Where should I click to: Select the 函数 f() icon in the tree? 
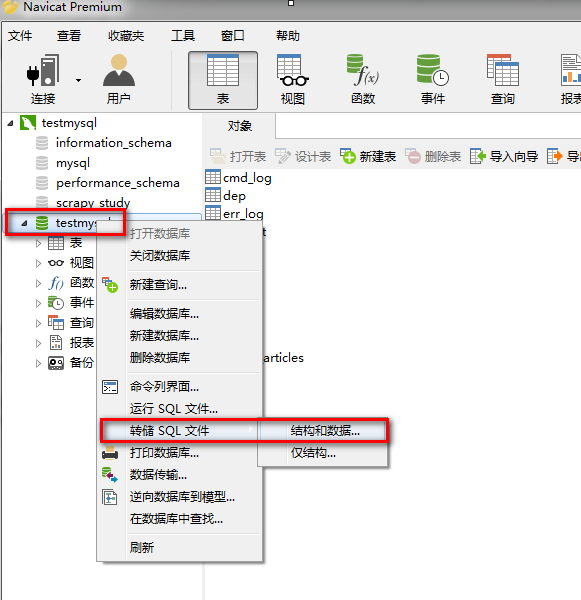pos(56,283)
